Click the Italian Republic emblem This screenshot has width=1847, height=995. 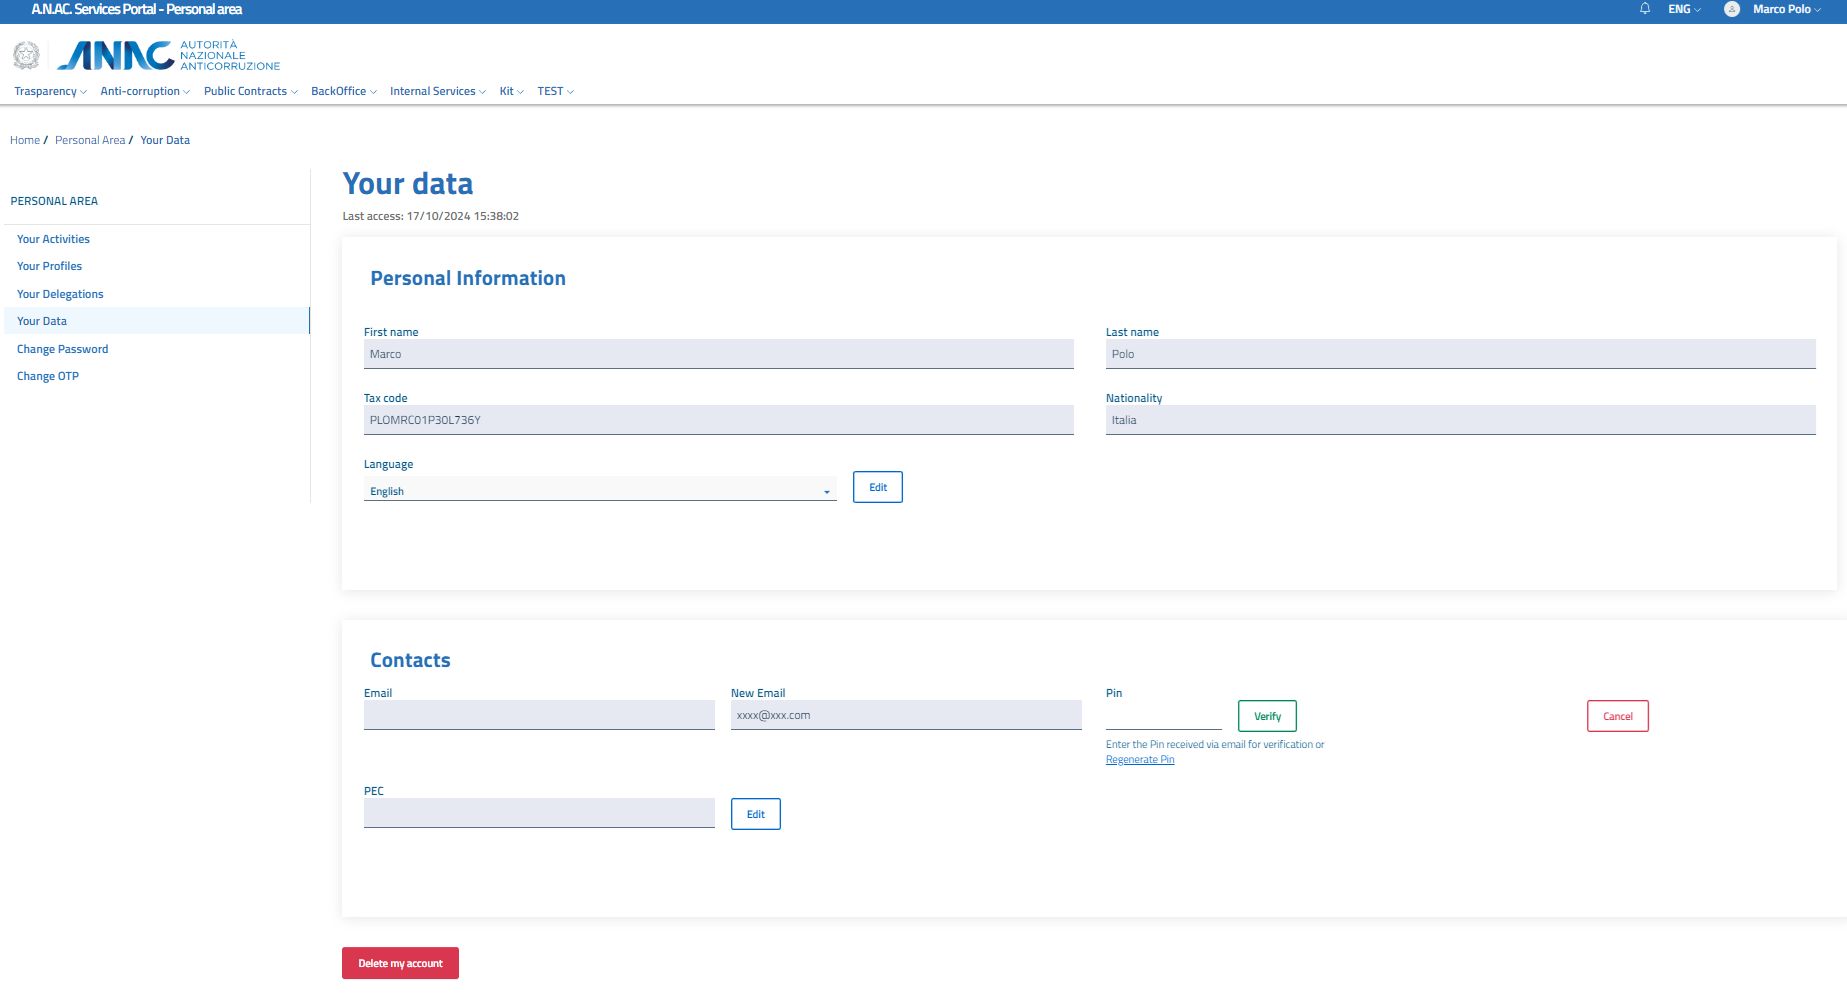pyautogui.click(x=27, y=56)
